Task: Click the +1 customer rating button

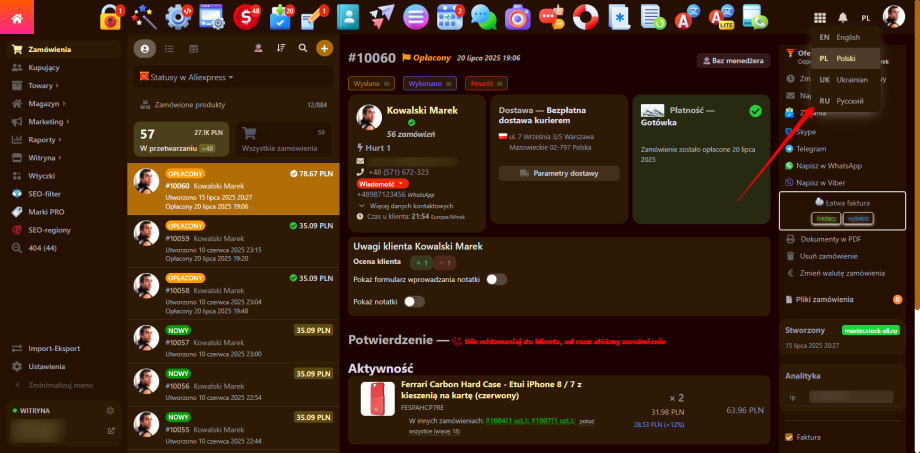Action: [421, 263]
